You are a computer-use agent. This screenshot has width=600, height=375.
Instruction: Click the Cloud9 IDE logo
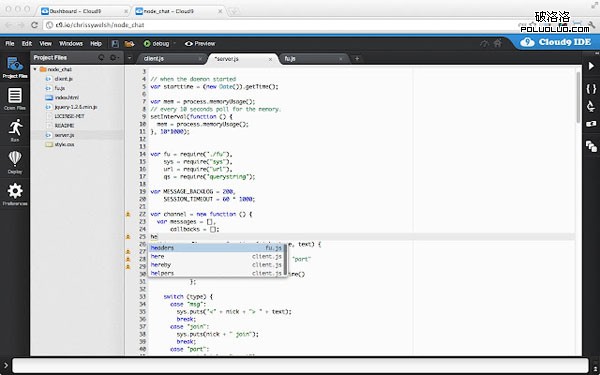click(x=556, y=42)
